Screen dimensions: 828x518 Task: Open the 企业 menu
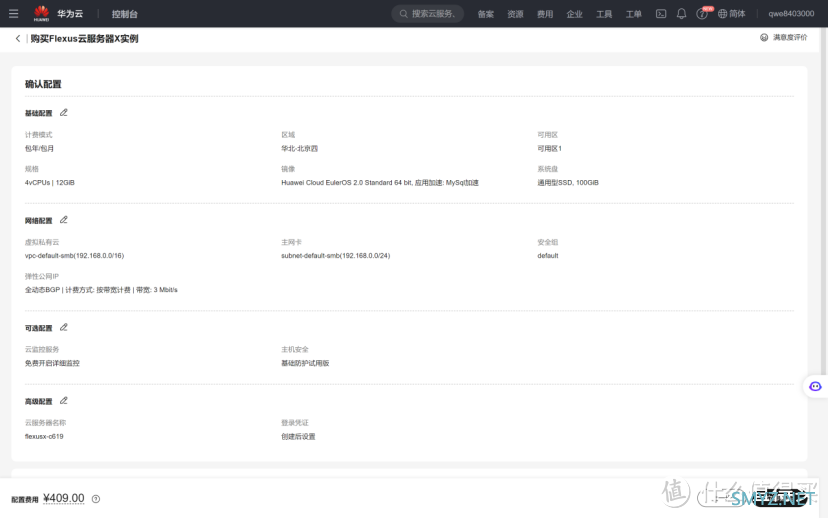[575, 14]
